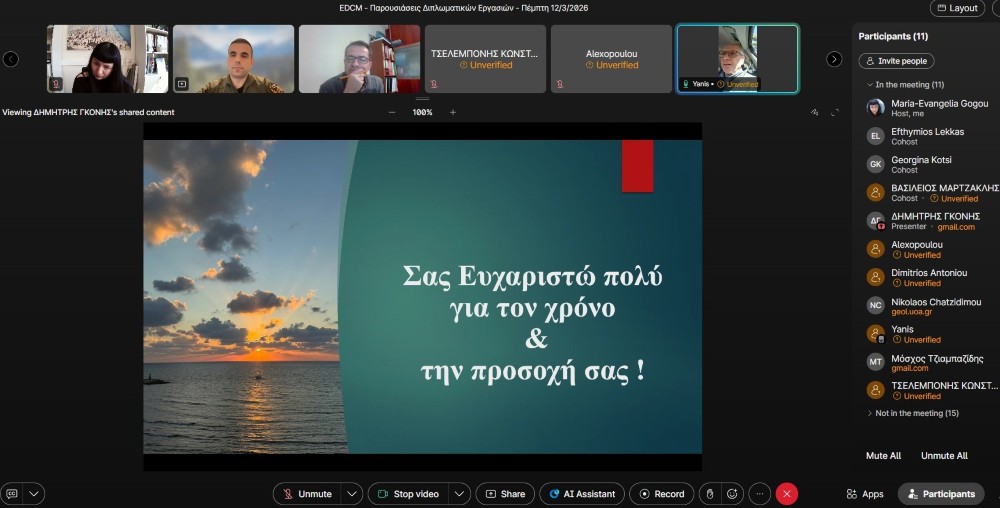Toggle the Participants panel tab
This screenshot has height=508, width=1000.
940,494
